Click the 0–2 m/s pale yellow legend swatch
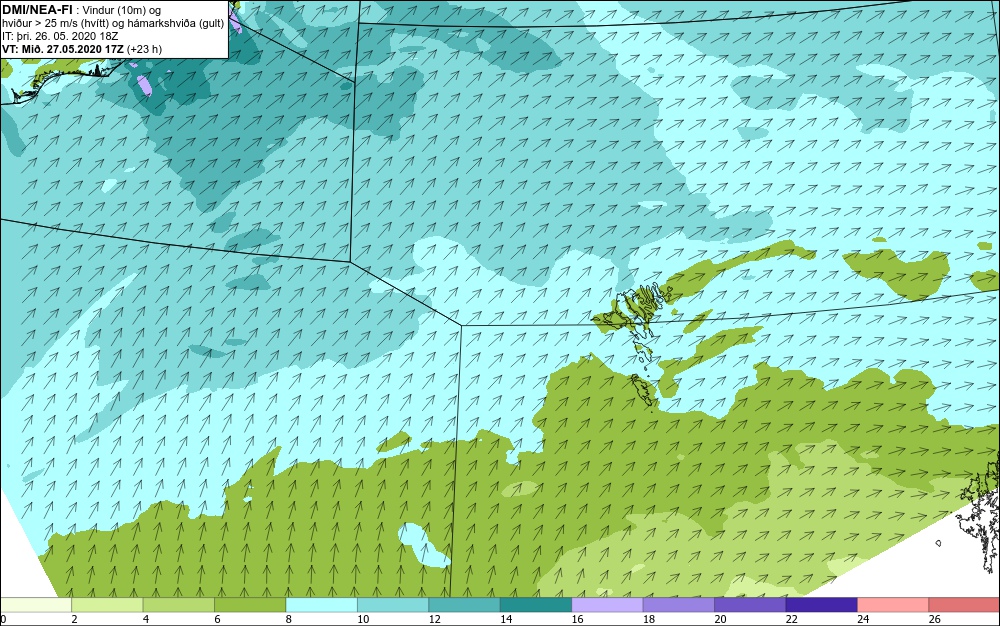The width and height of the screenshot is (1000, 626). pyautogui.click(x=36, y=605)
